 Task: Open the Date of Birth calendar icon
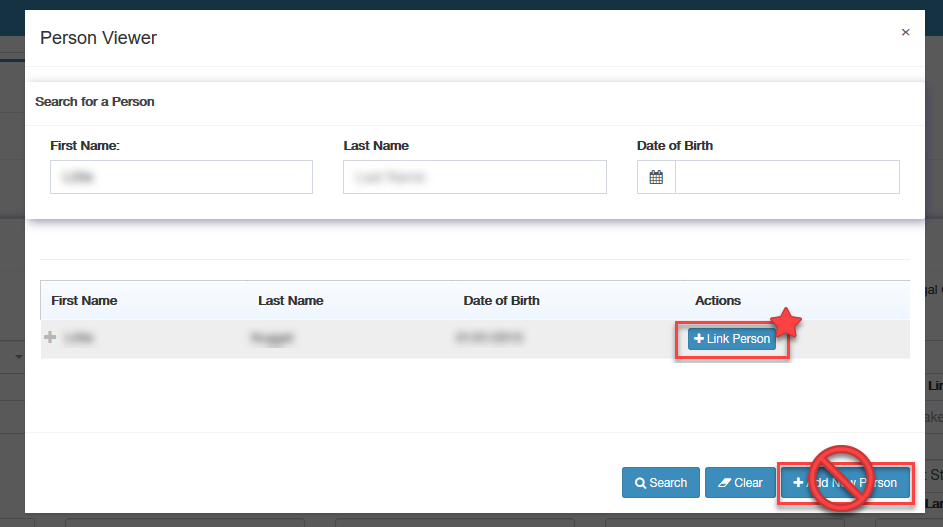point(656,177)
